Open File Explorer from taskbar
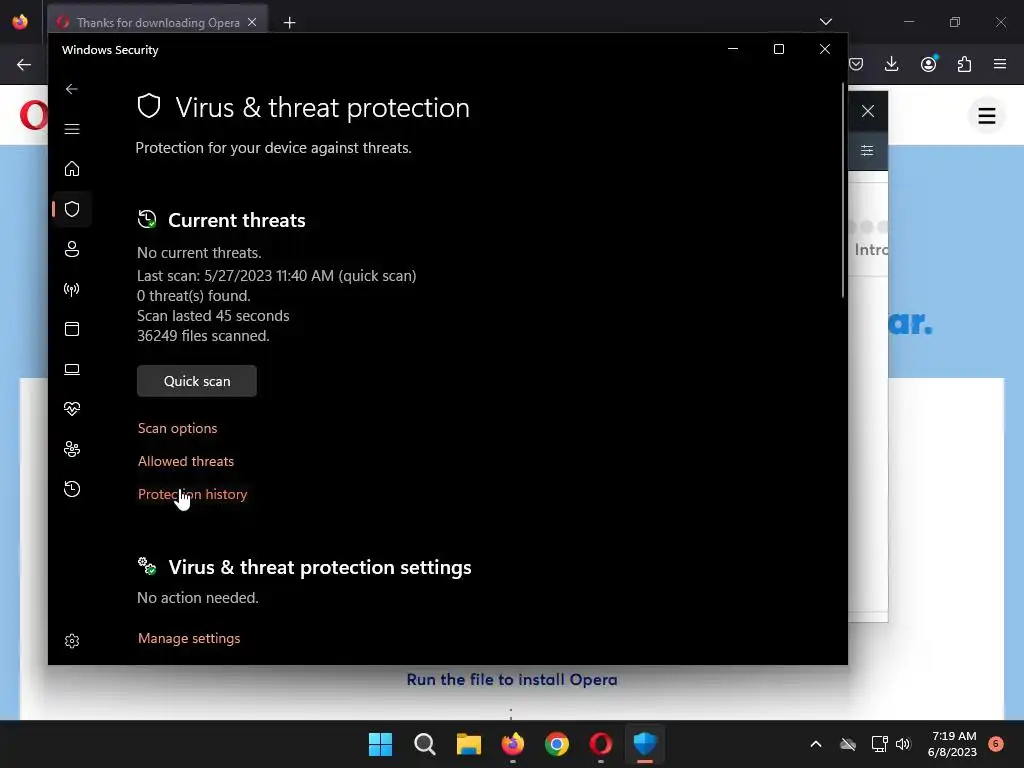Screen dimensions: 1024x768 [469, 744]
